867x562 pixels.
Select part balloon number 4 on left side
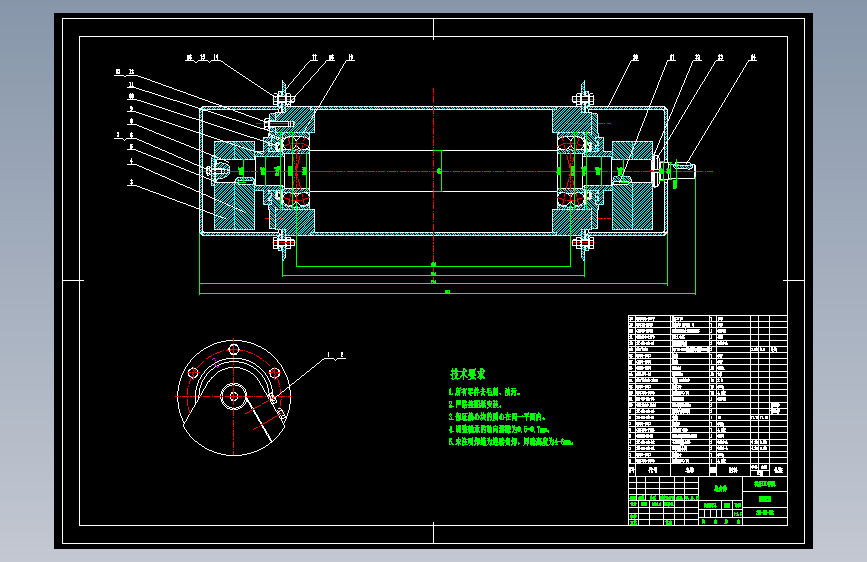click(131, 162)
